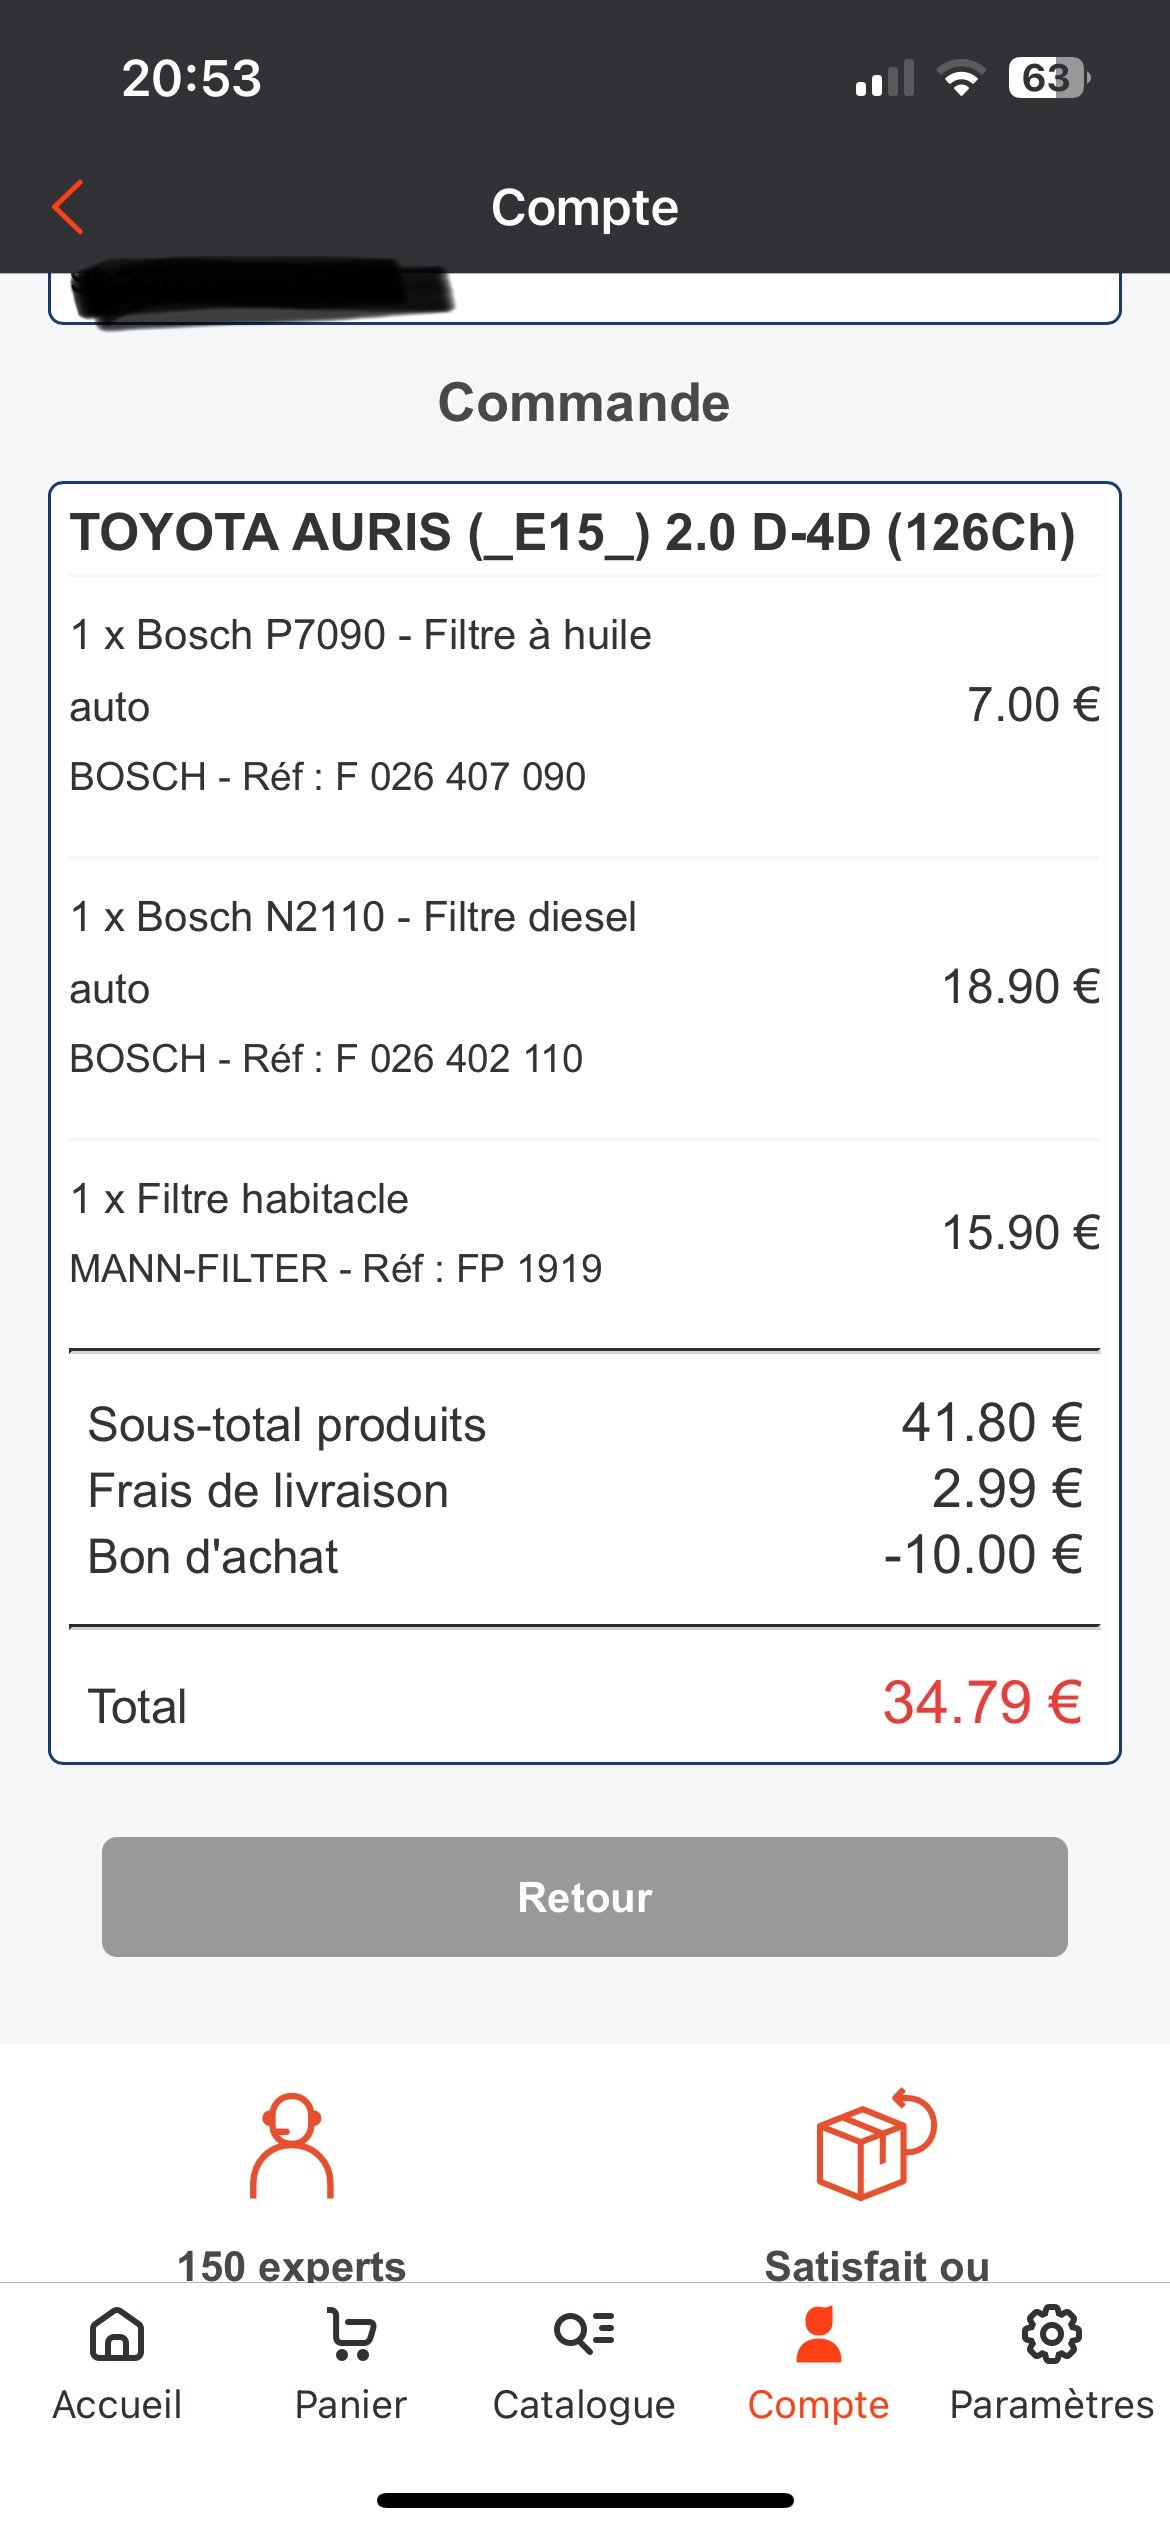The width and height of the screenshot is (1170, 2532).
Task: Open the Panier cart icon
Action: tap(351, 2336)
